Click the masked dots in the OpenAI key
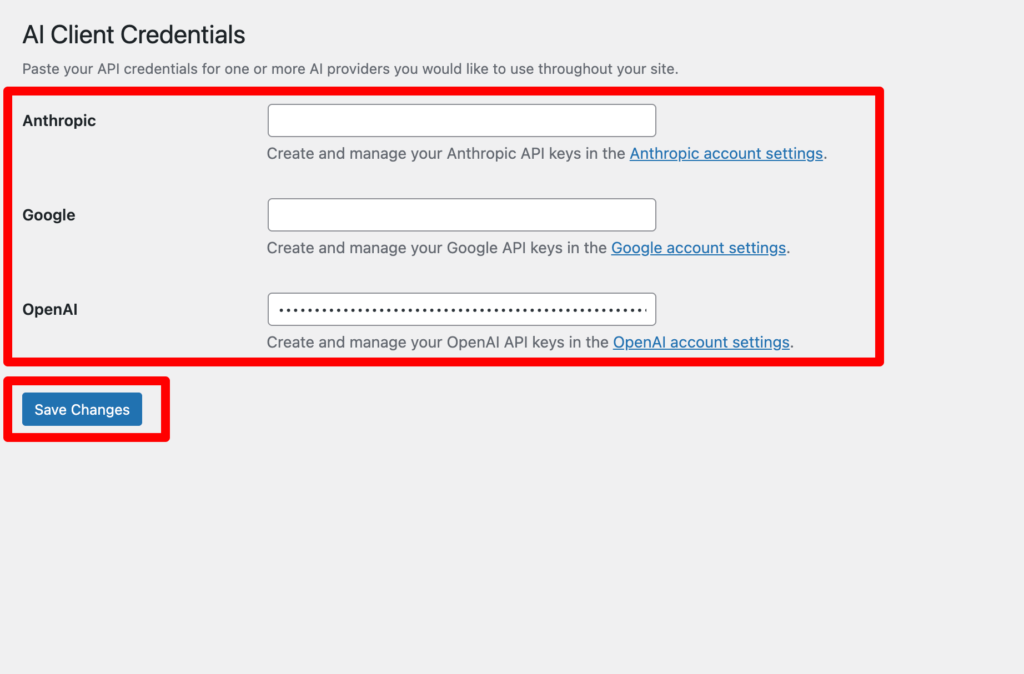Screen dimensions: 1024x674 point(462,310)
